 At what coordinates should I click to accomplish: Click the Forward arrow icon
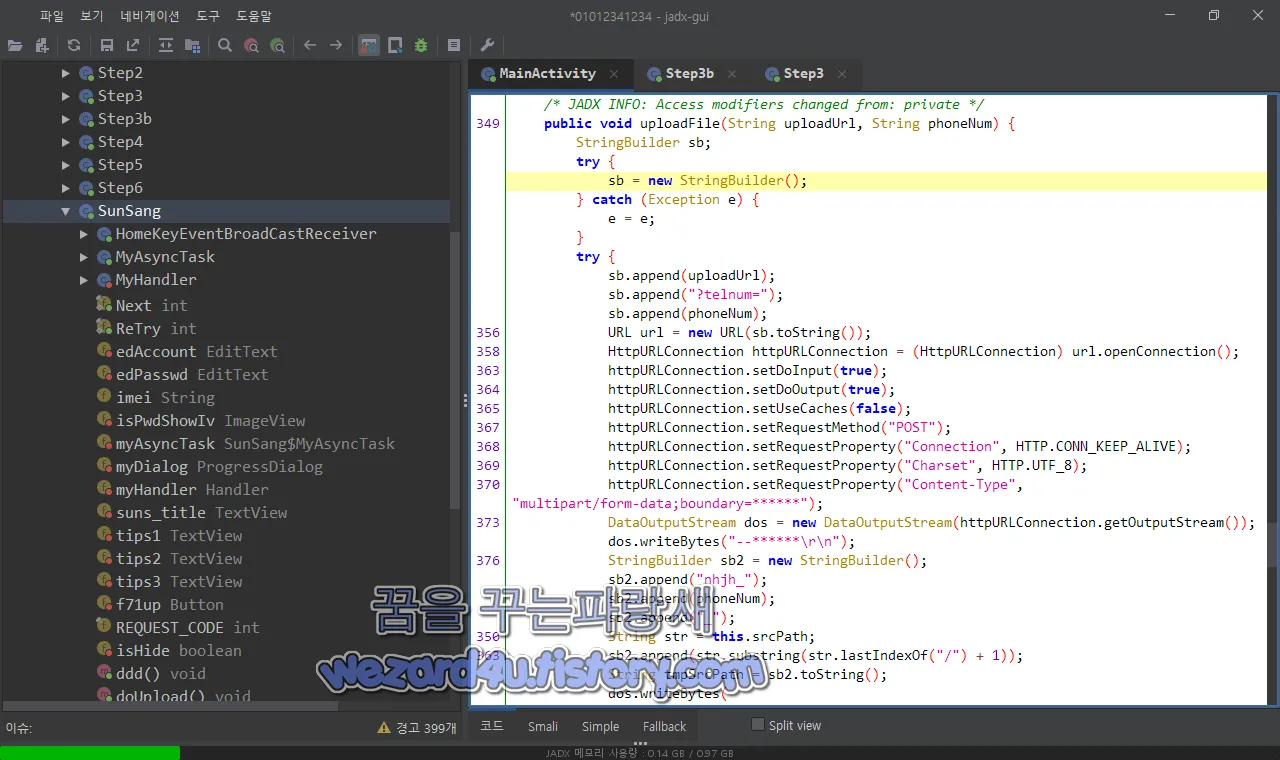(x=336, y=45)
